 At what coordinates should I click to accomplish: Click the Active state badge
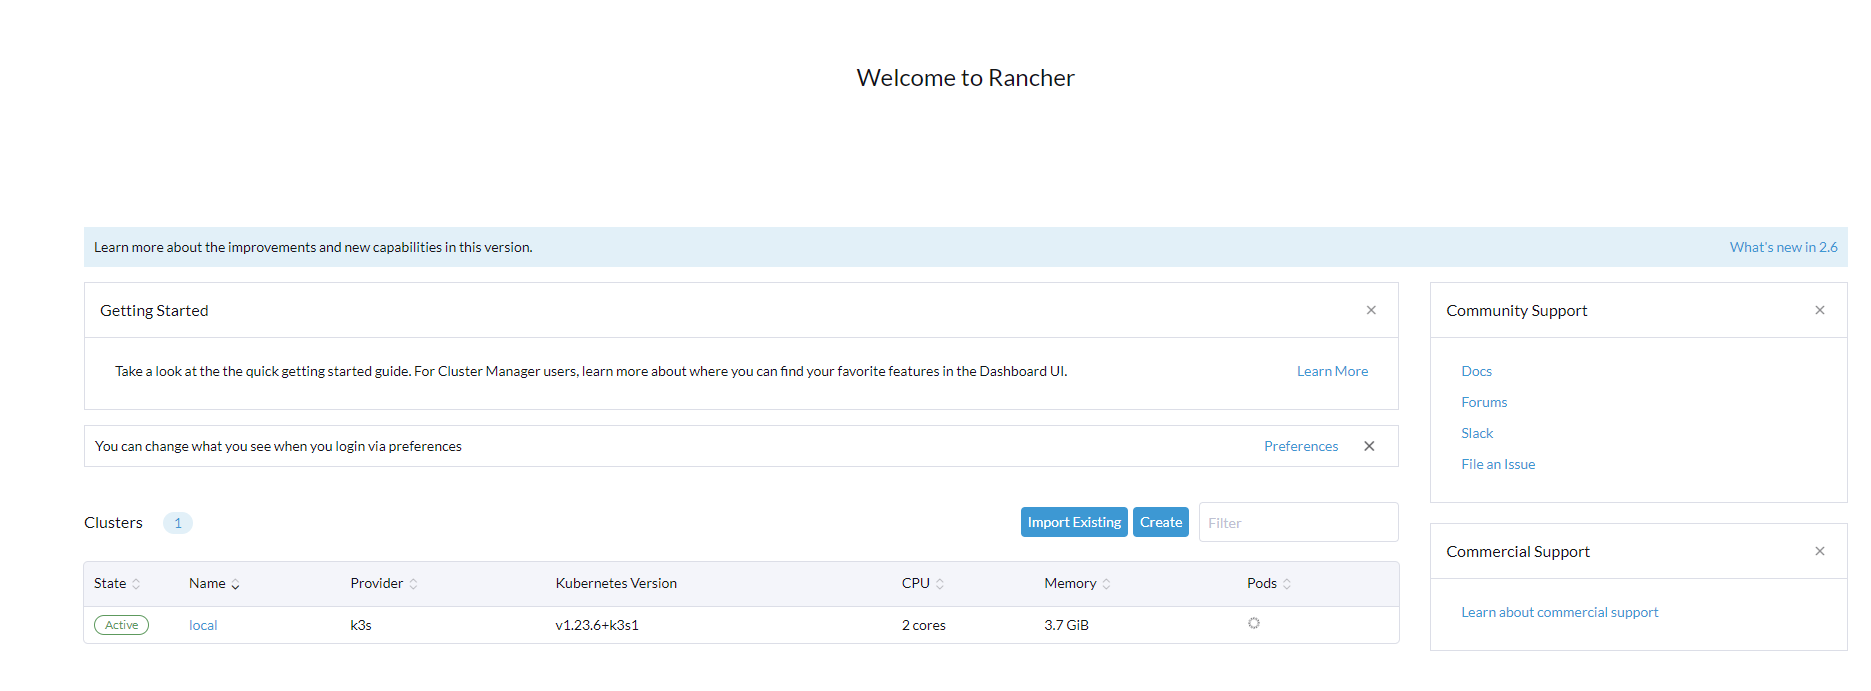tap(121, 625)
